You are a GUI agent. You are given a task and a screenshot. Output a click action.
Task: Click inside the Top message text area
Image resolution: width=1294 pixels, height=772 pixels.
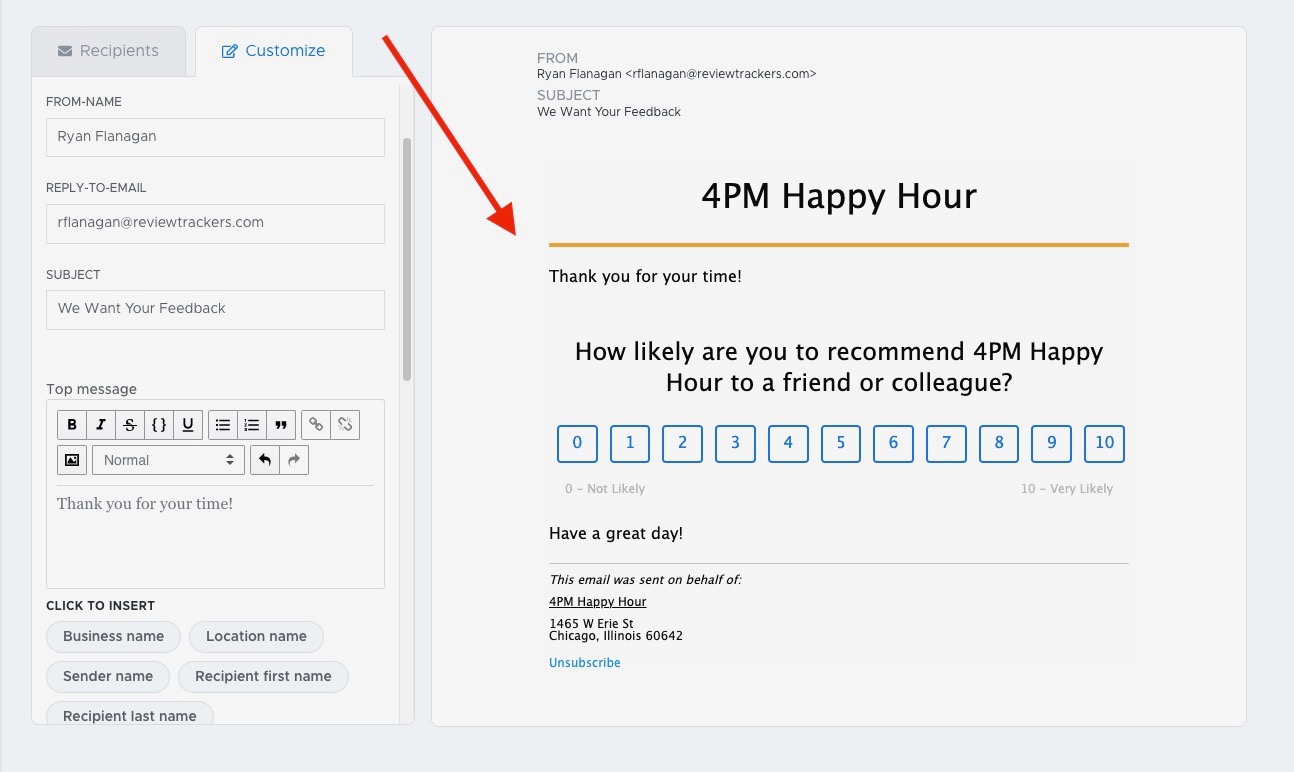(215, 537)
